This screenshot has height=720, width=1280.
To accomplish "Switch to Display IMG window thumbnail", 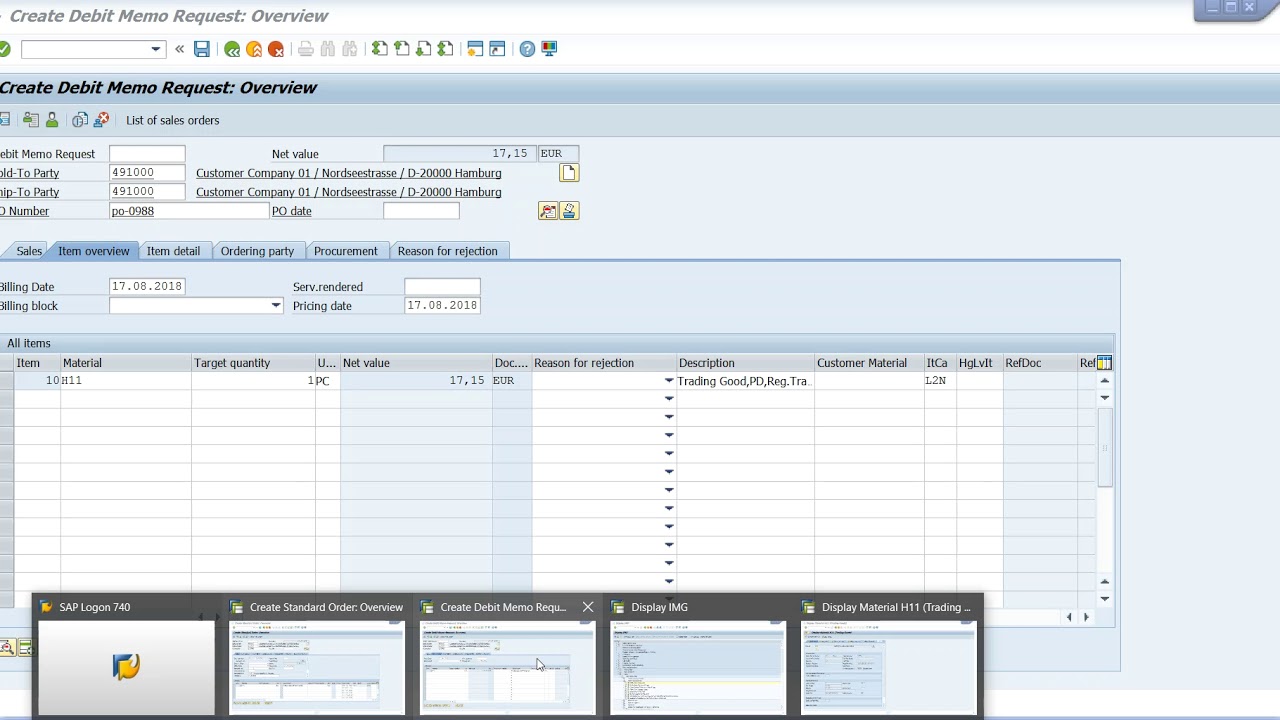I will click(x=698, y=656).
